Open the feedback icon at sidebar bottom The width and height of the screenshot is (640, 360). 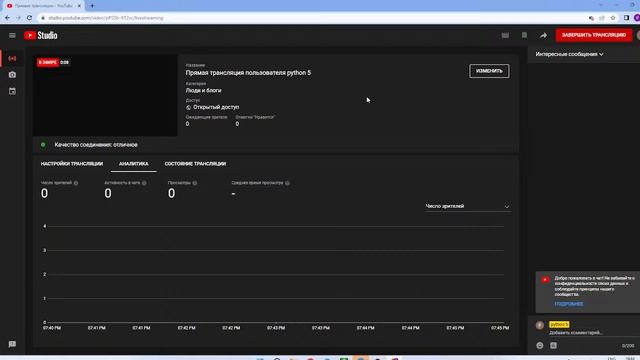(x=12, y=344)
